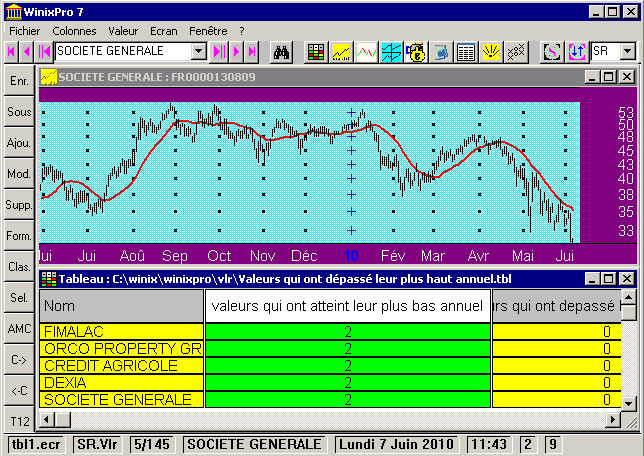Go to the last security using the magenta end-arrow
The height and width of the screenshot is (456, 644).
point(252,52)
